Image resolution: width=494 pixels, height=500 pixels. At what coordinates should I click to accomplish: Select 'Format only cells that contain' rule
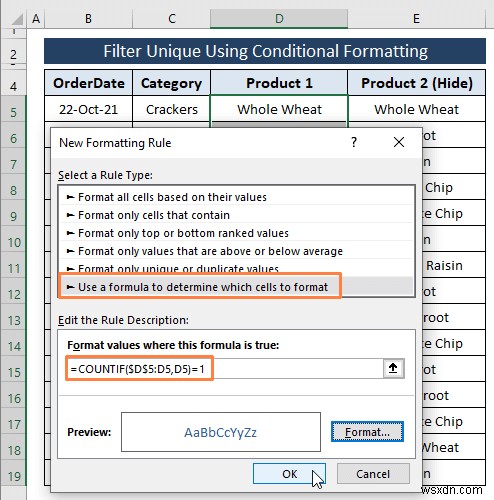pyautogui.click(x=236, y=215)
